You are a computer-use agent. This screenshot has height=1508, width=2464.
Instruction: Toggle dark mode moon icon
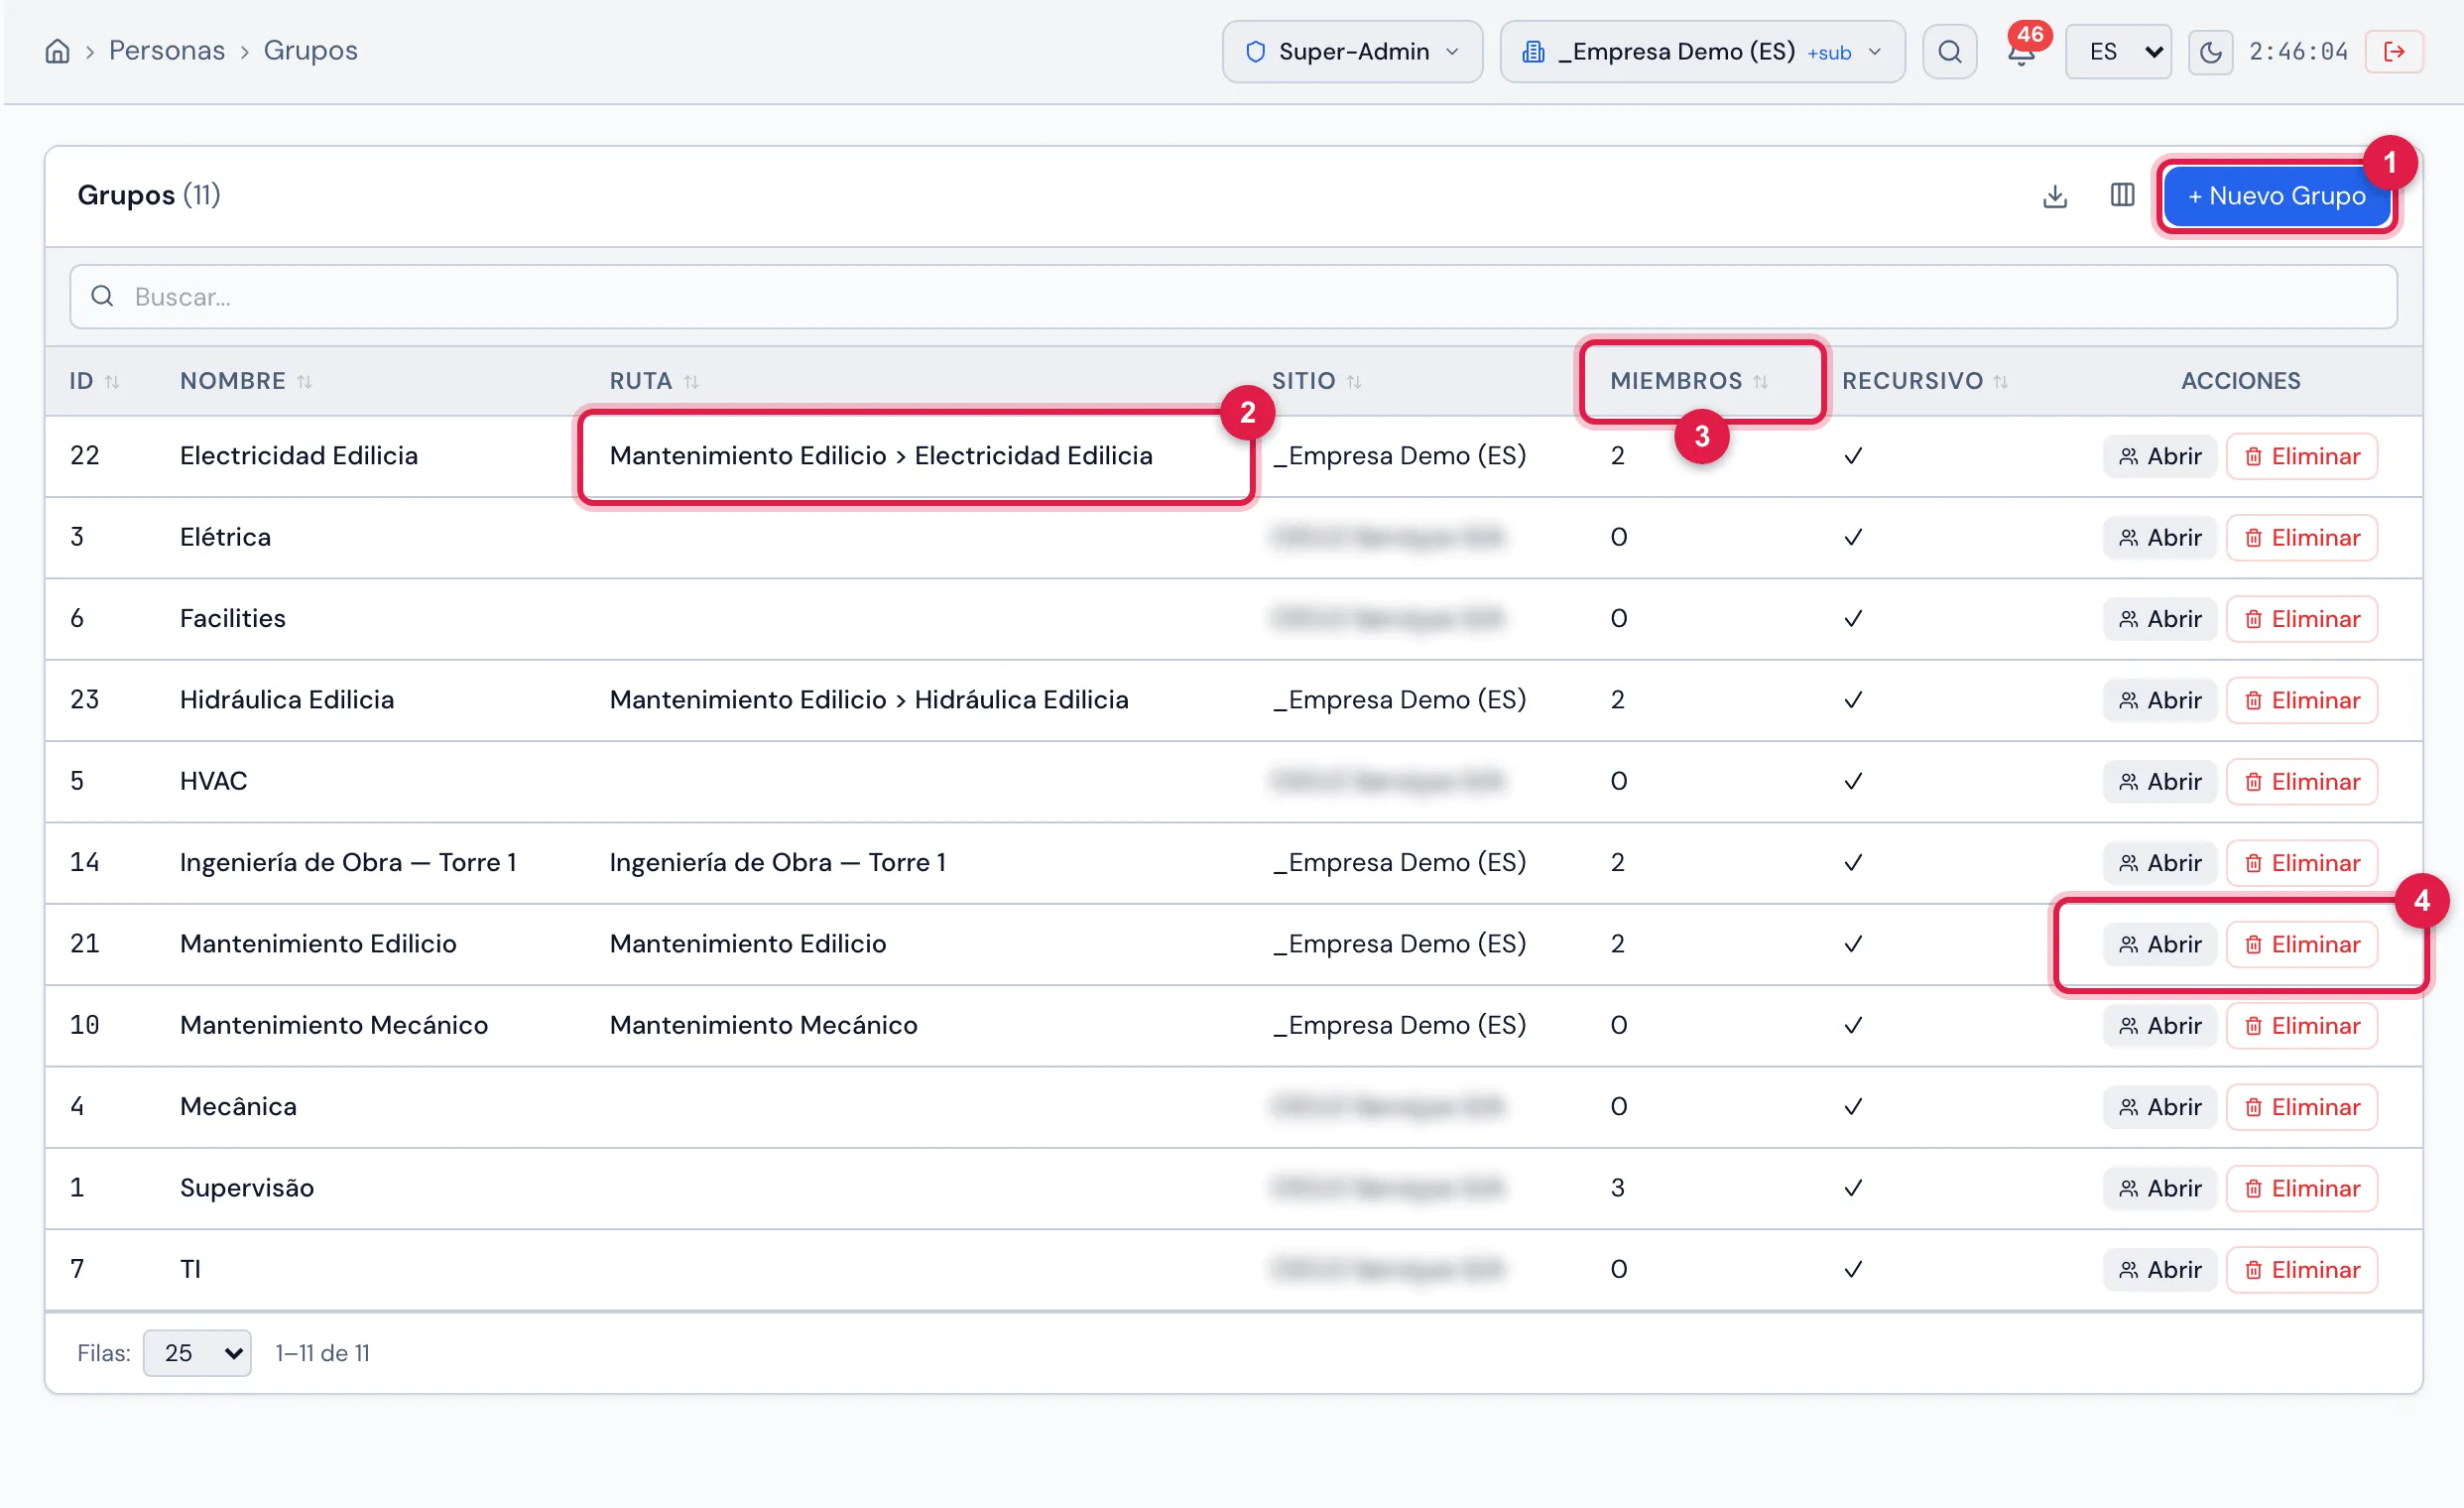2210,51
